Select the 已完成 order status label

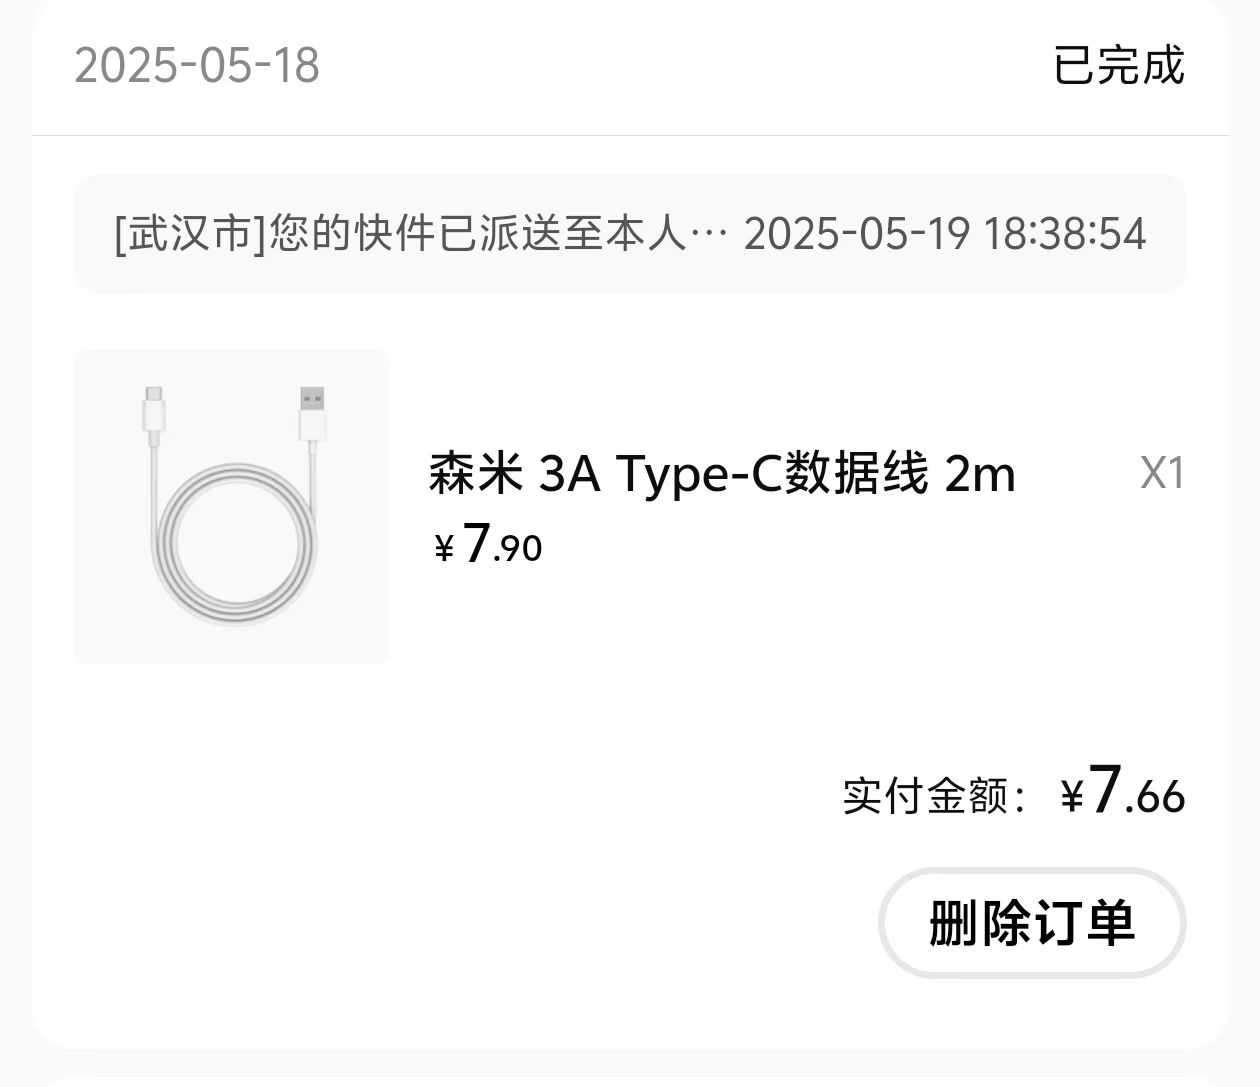[1119, 65]
